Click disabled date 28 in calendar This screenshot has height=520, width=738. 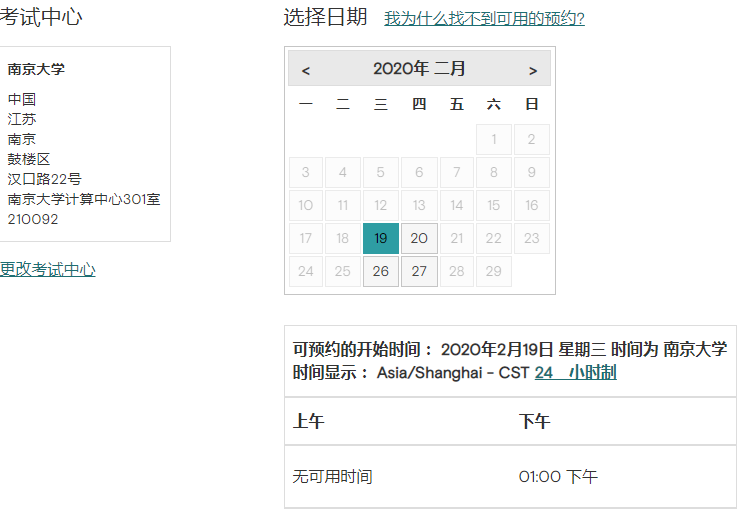point(457,271)
